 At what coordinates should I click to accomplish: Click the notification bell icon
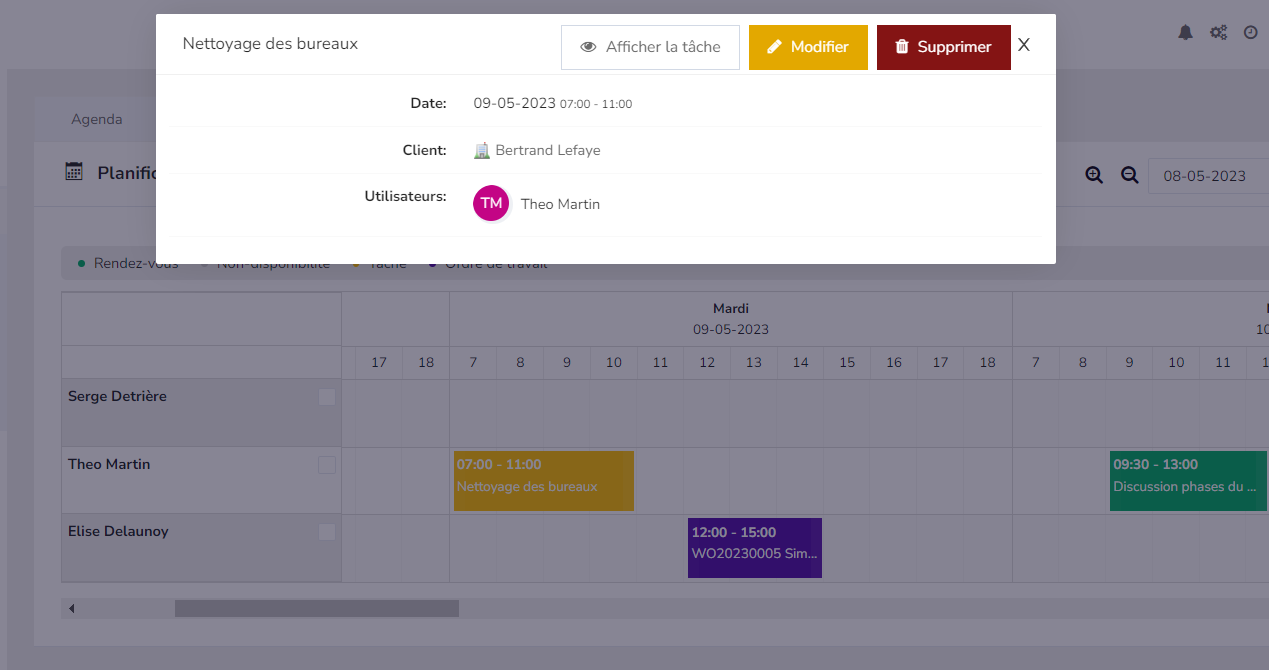pyautogui.click(x=1185, y=32)
